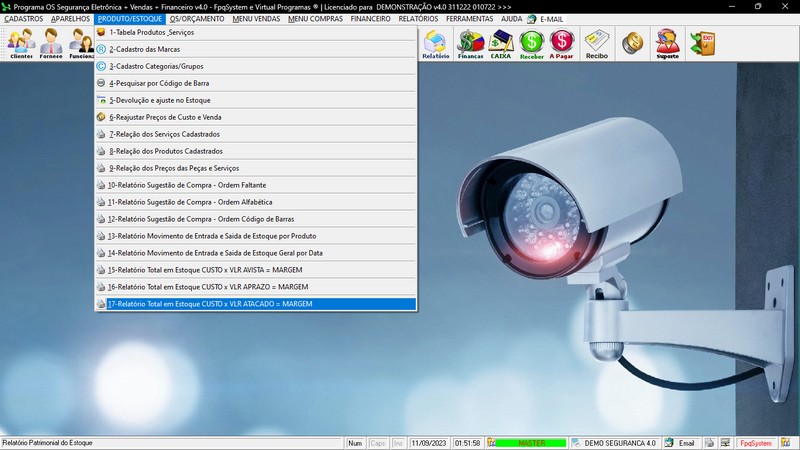Image resolution: width=800 pixels, height=450 pixels.
Task: Click the Caps indicator in status bar
Action: coord(378,443)
